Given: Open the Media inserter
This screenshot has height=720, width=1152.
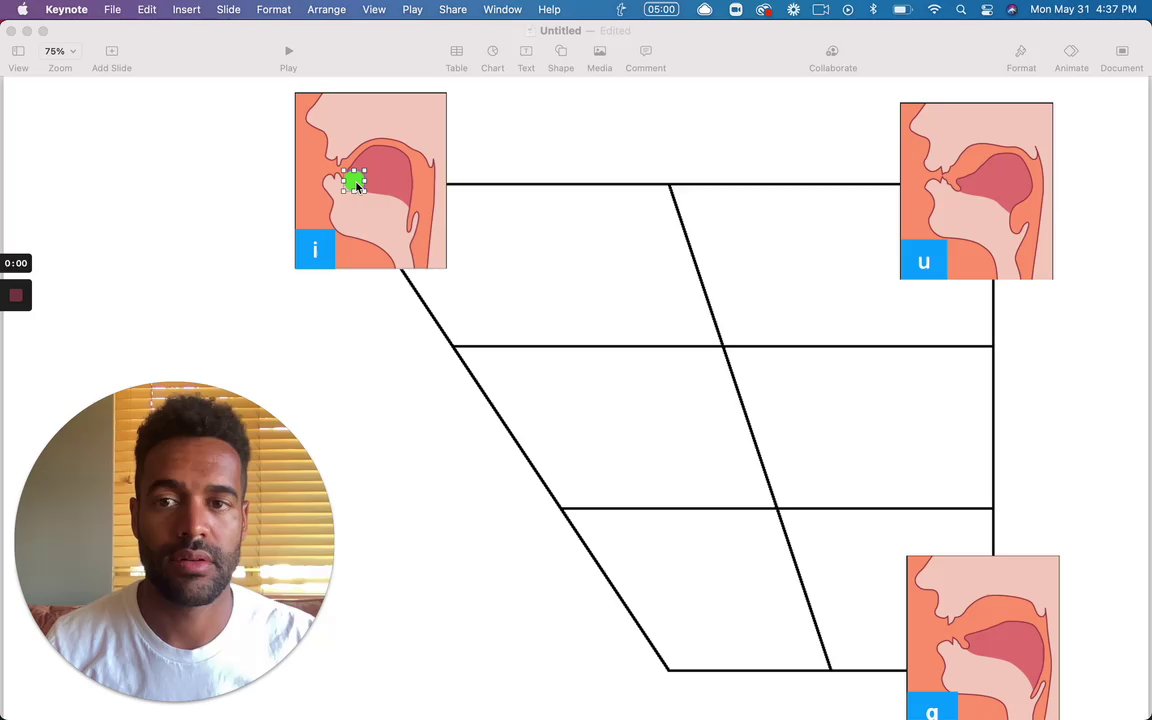Looking at the screenshot, I should [x=600, y=51].
